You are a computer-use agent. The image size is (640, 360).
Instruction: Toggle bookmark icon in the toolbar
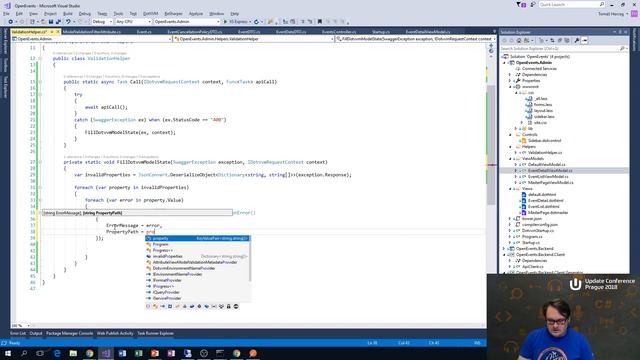(320, 22)
